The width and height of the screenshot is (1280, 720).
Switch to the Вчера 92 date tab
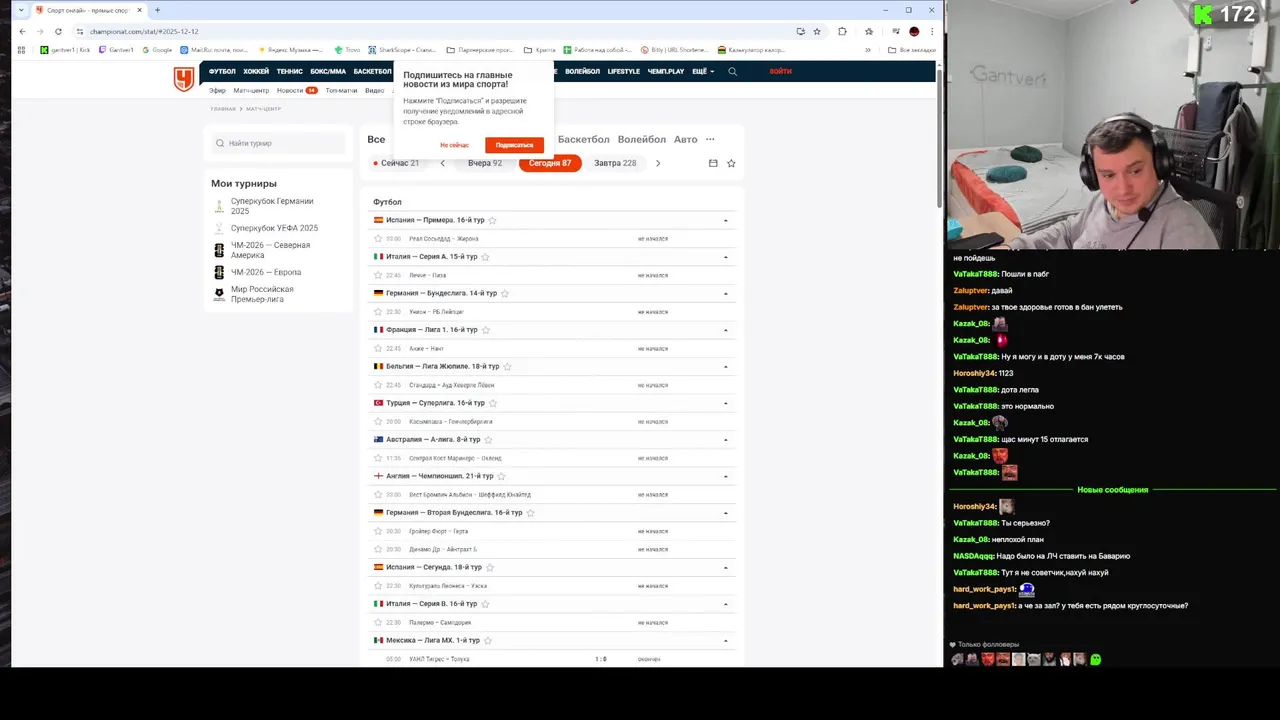485,163
